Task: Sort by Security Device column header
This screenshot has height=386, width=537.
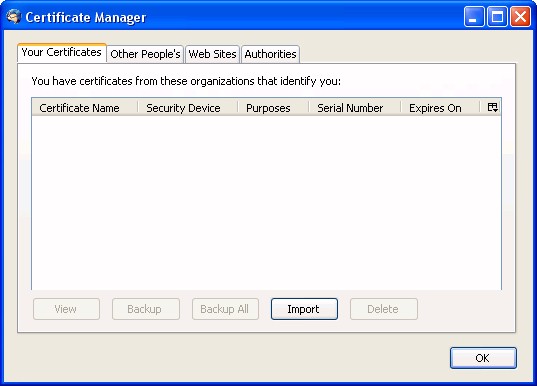Action: 188,108
